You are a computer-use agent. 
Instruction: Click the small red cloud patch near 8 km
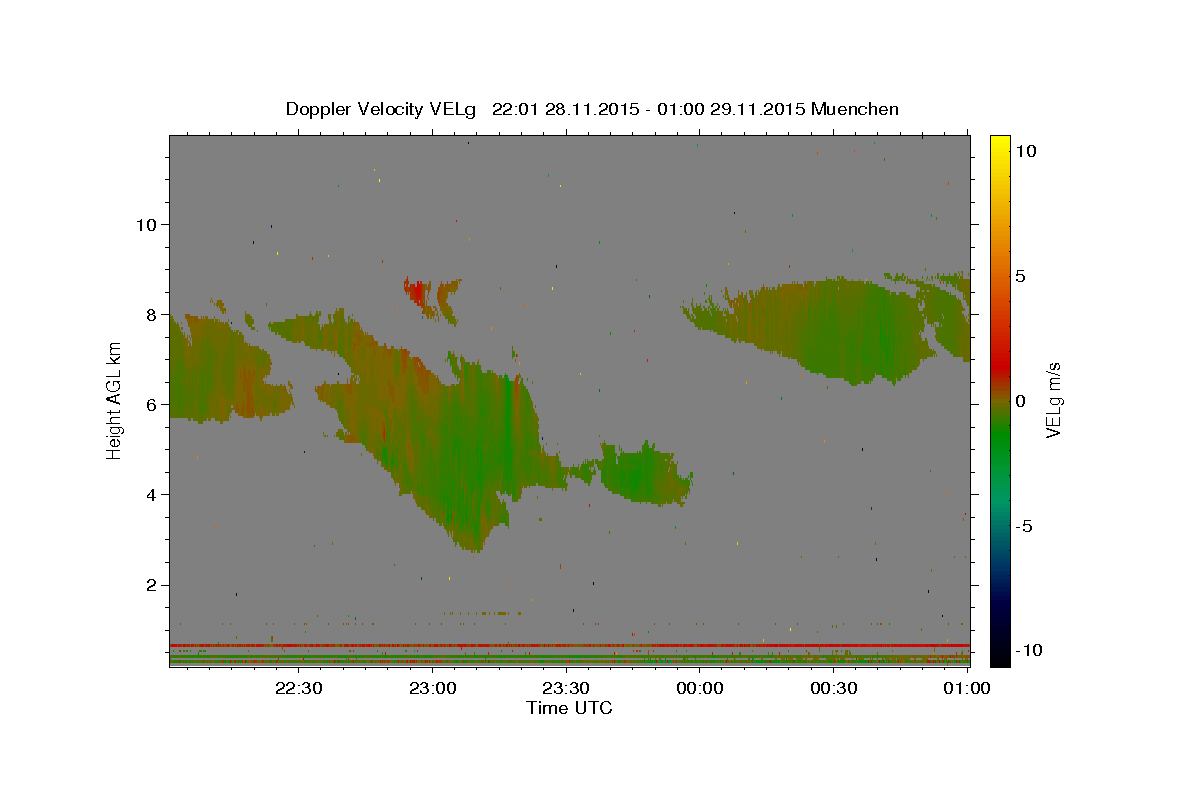coord(416,292)
